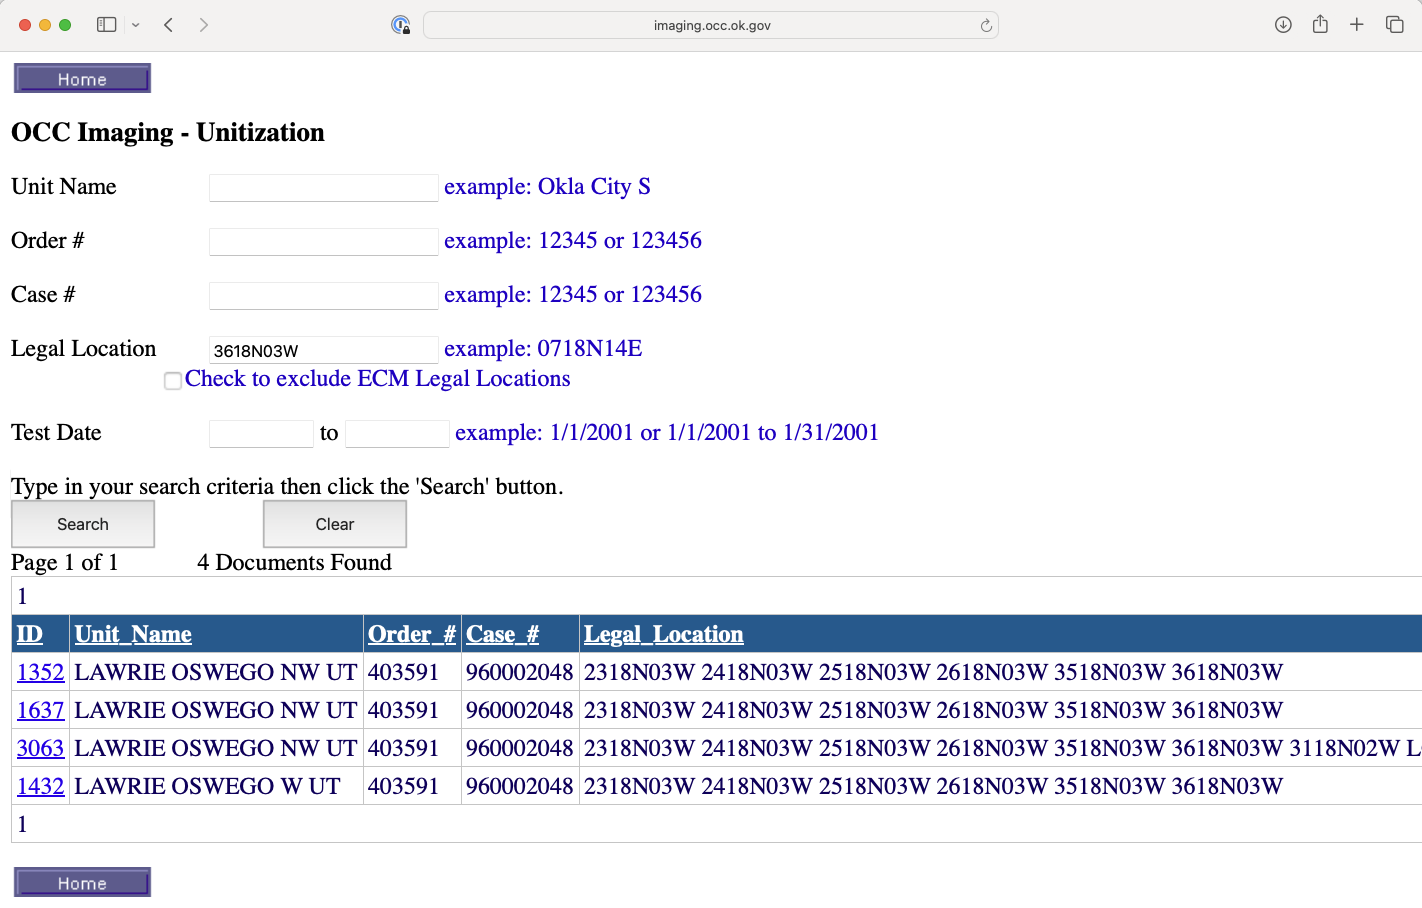Go forward with the browser forward arrow
The image size is (1422, 908).
coord(204,25)
